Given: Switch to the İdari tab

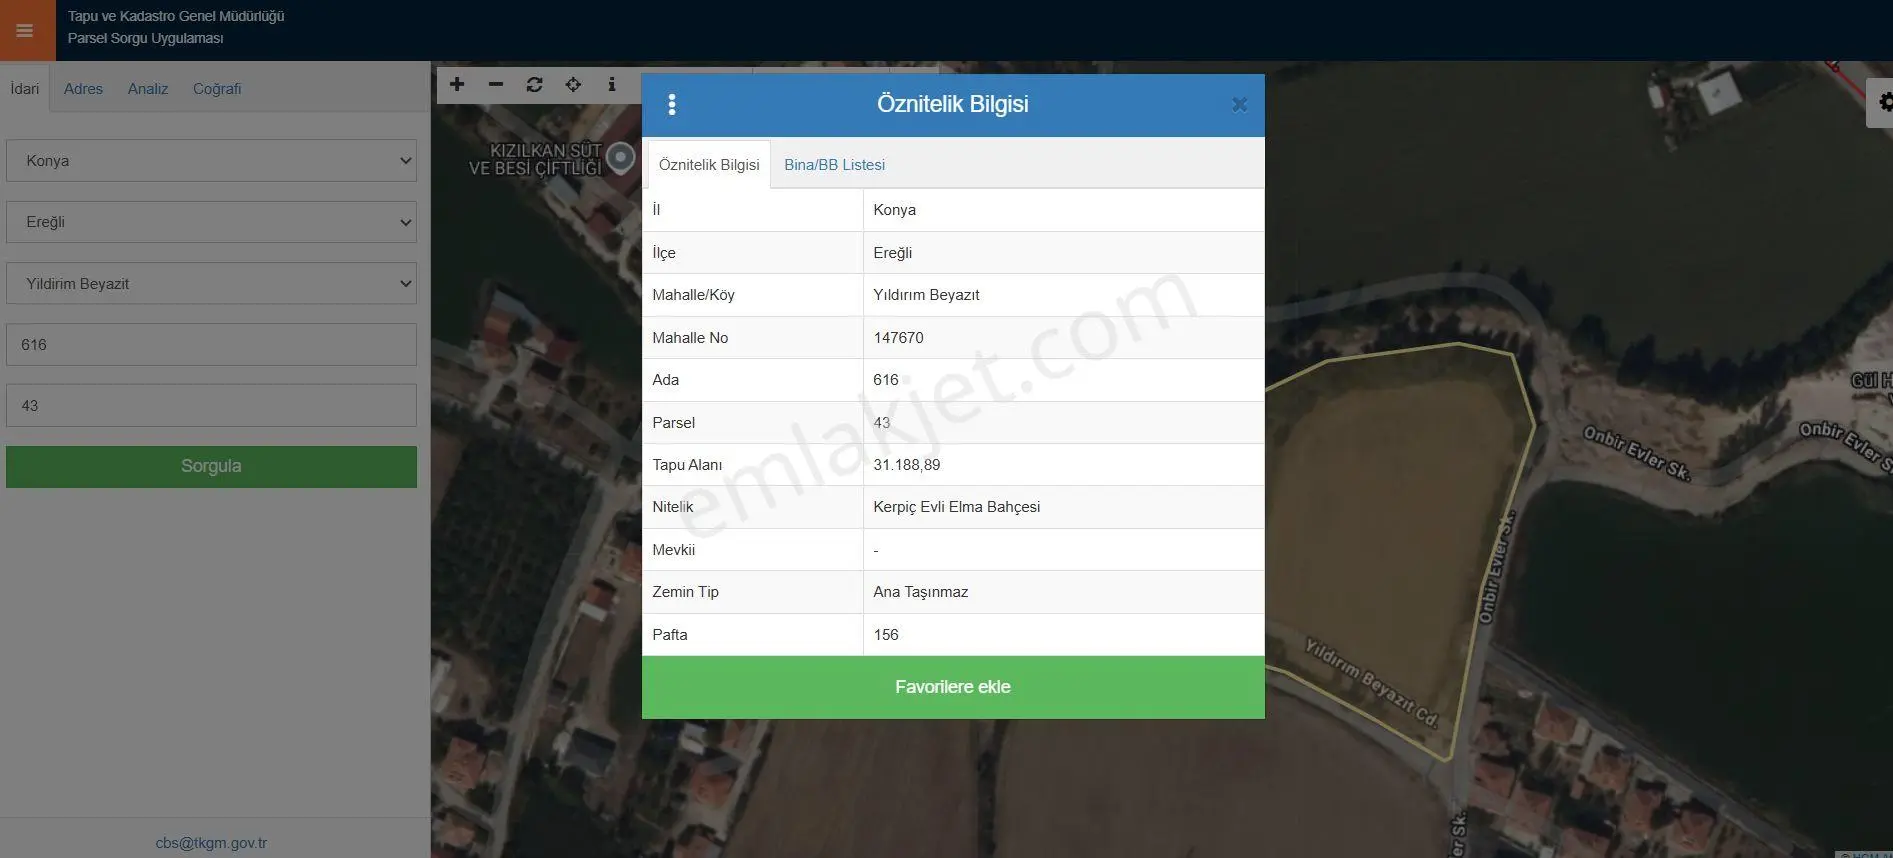Looking at the screenshot, I should pos(25,88).
